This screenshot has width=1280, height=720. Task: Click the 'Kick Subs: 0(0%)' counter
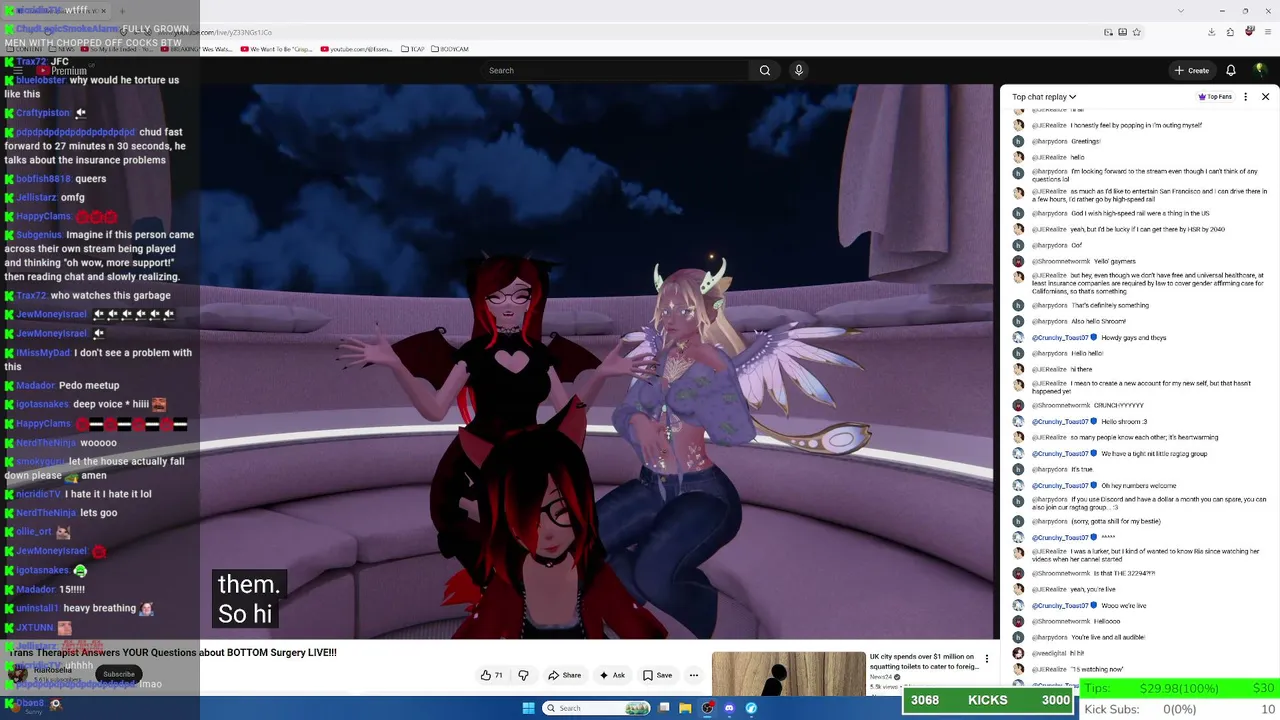1180,709
